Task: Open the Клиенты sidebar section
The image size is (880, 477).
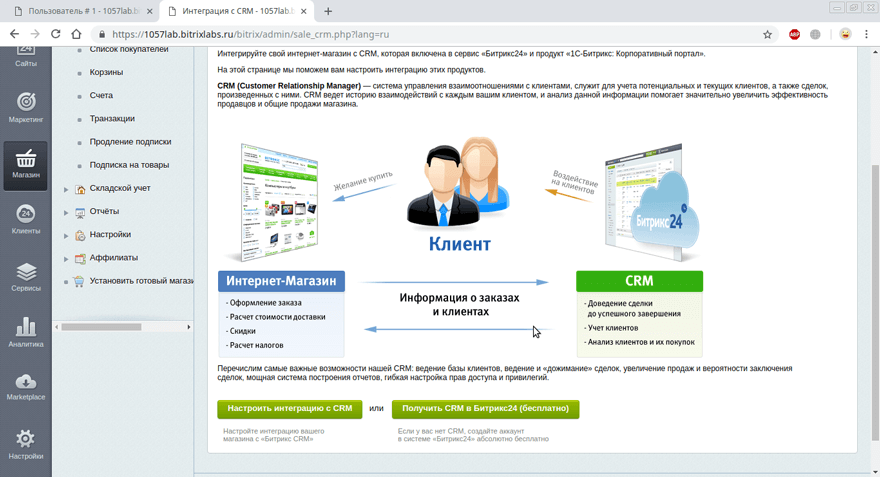Action: tap(26, 219)
